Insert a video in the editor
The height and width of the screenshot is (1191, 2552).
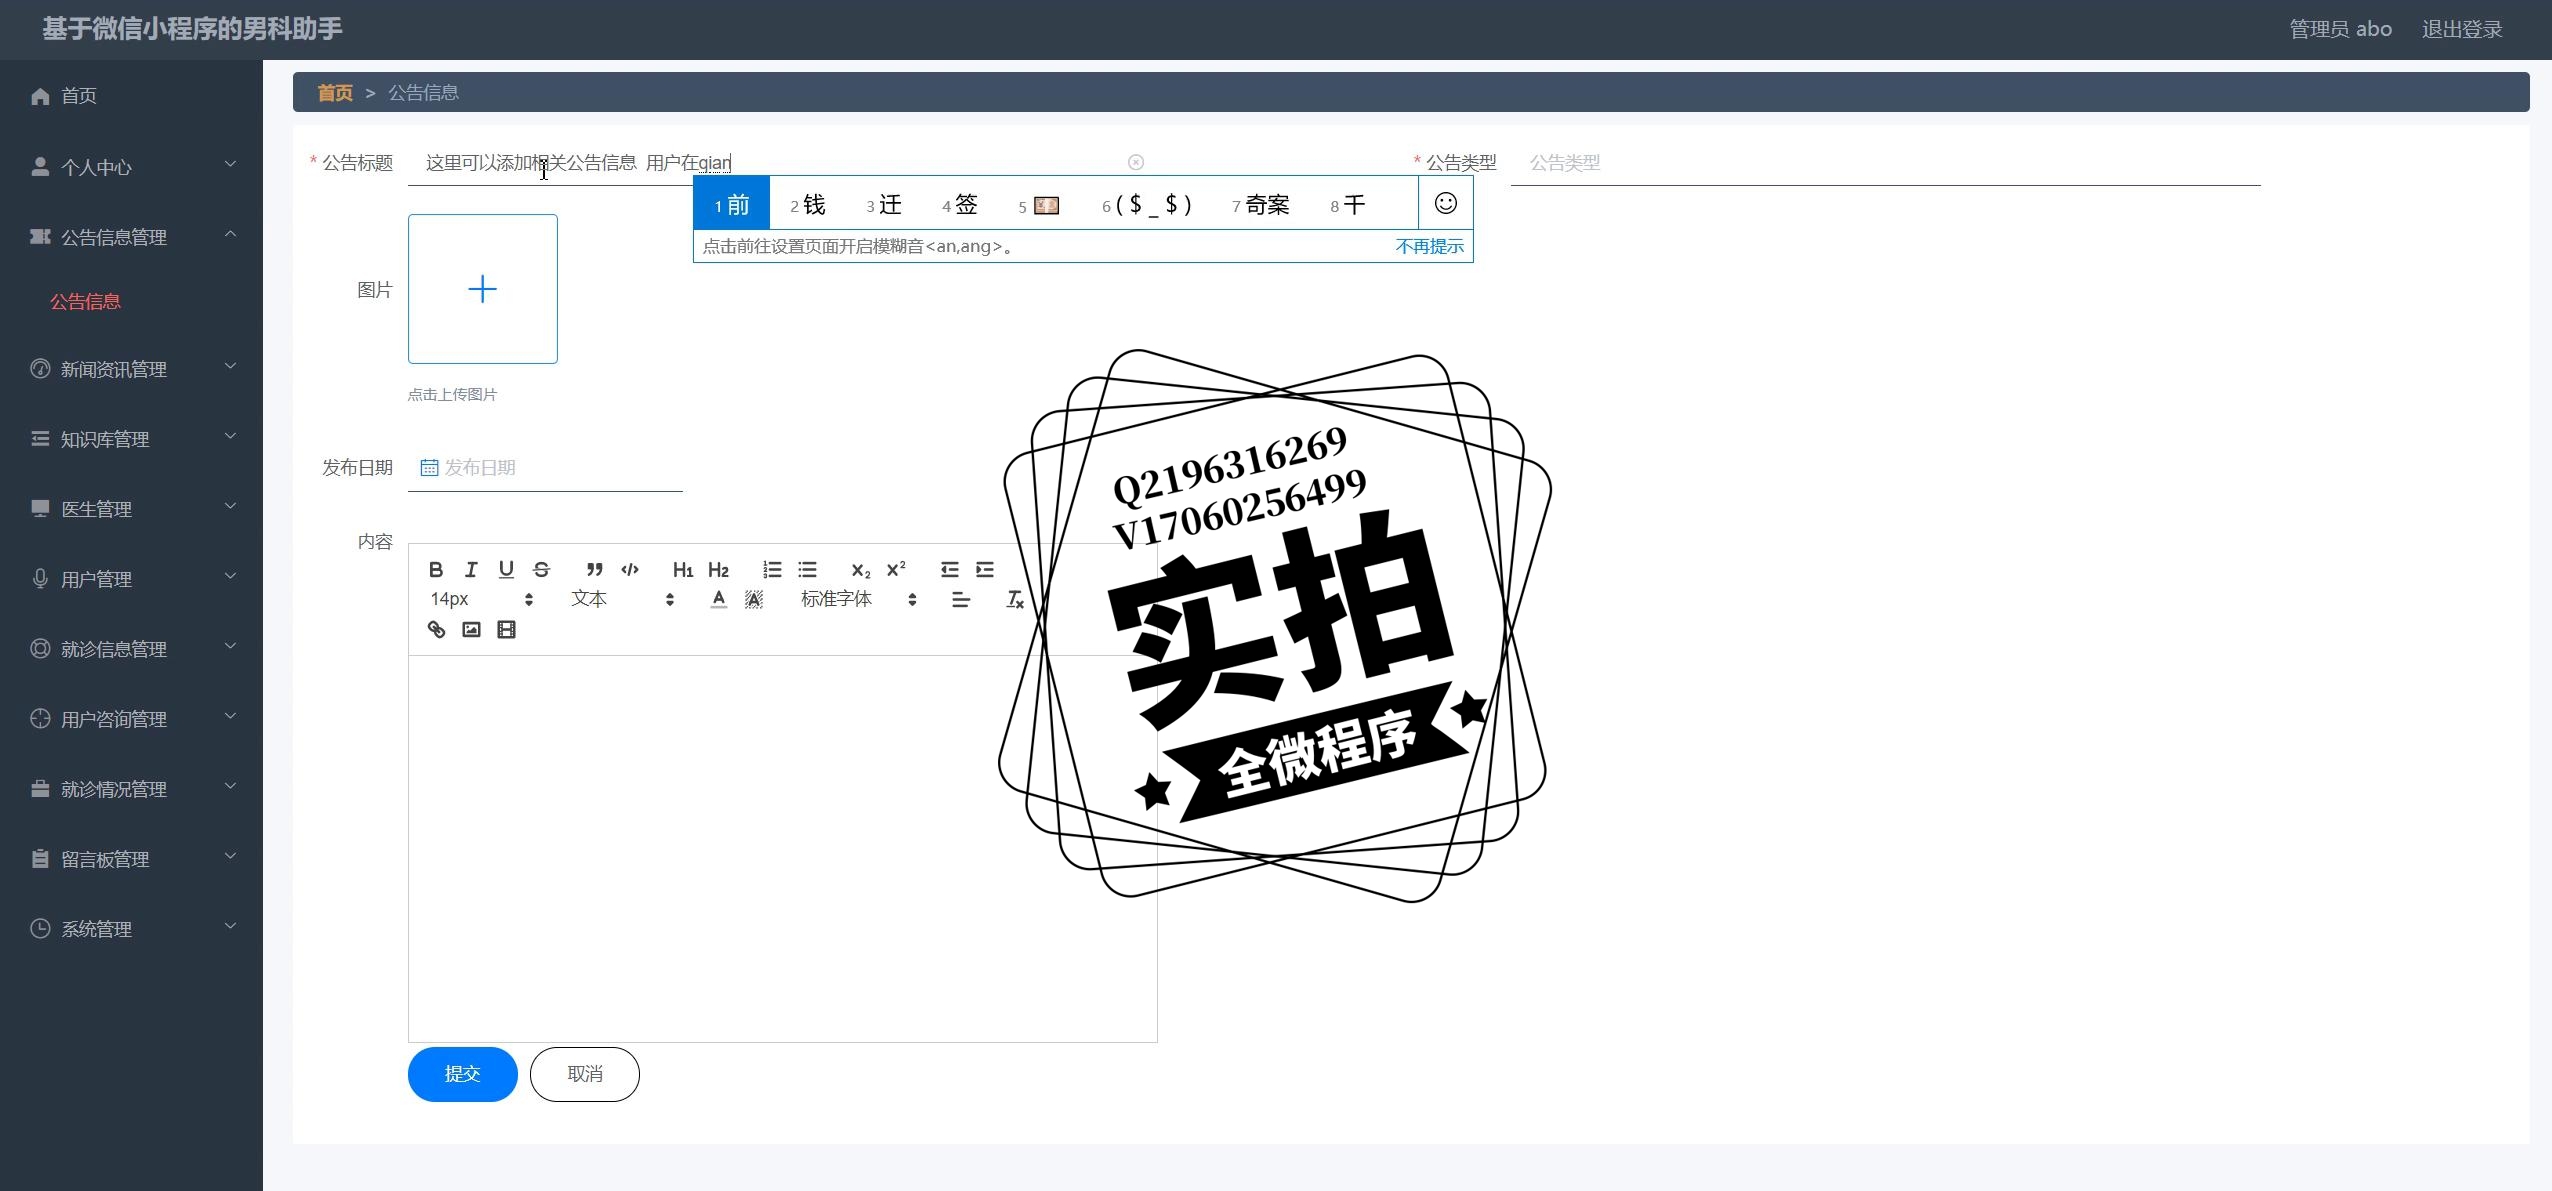[x=506, y=630]
